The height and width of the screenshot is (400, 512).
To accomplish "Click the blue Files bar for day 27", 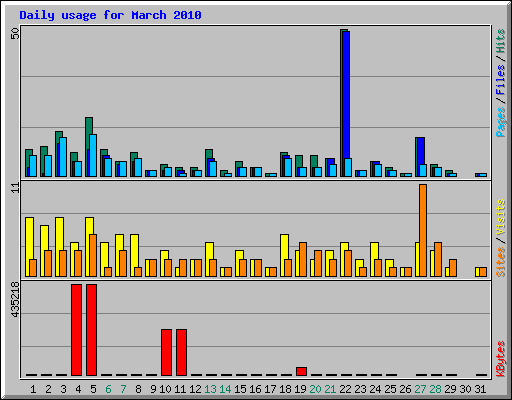I will point(421,151).
